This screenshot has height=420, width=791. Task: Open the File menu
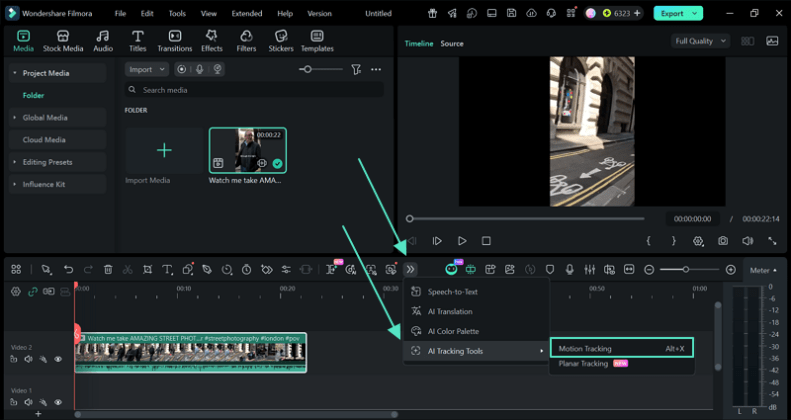[x=120, y=14]
